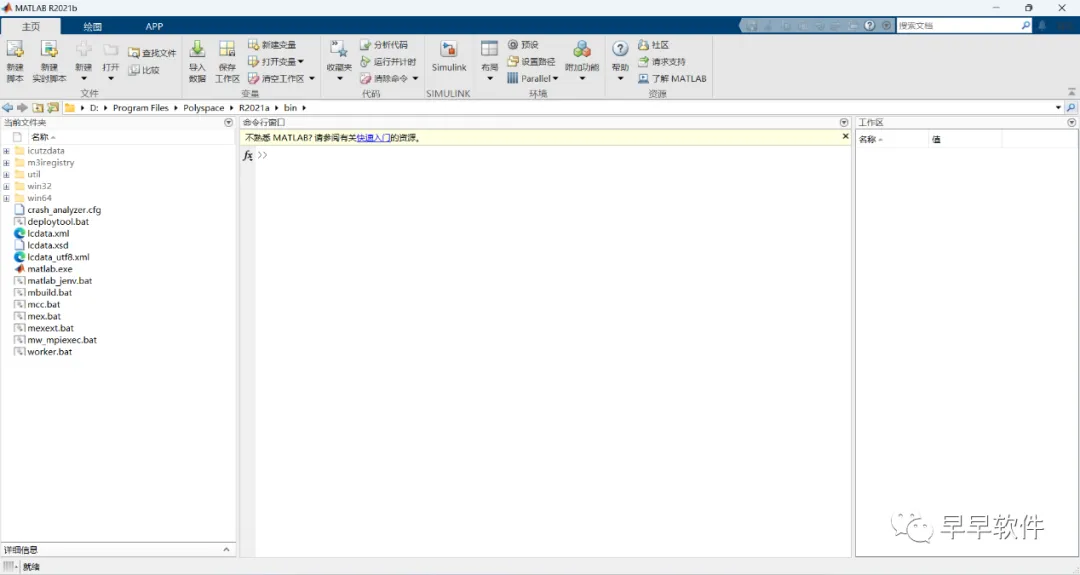Open the command window actions menu
This screenshot has width=1080, height=575.
click(x=844, y=123)
